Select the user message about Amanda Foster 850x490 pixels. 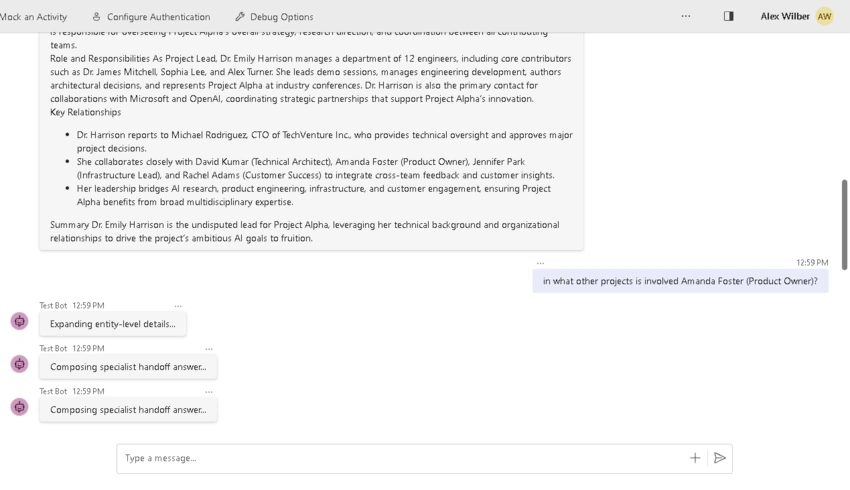680,281
